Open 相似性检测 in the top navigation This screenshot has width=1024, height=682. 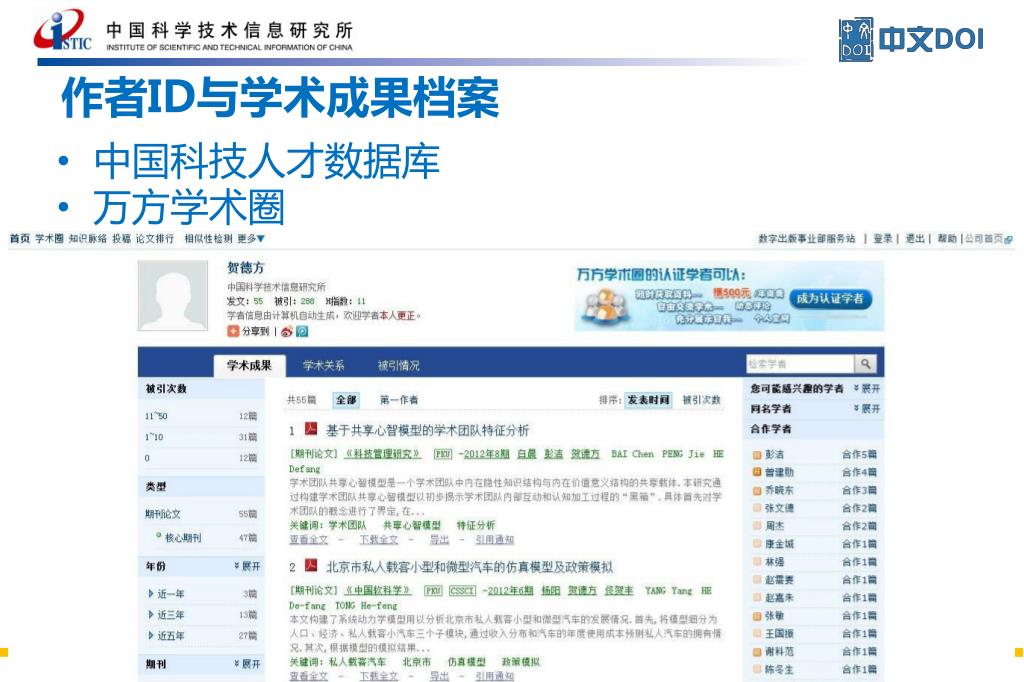[208, 239]
